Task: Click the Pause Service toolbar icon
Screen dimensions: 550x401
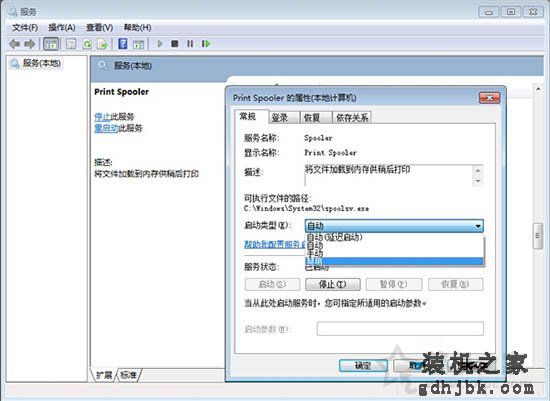Action: tap(190, 44)
